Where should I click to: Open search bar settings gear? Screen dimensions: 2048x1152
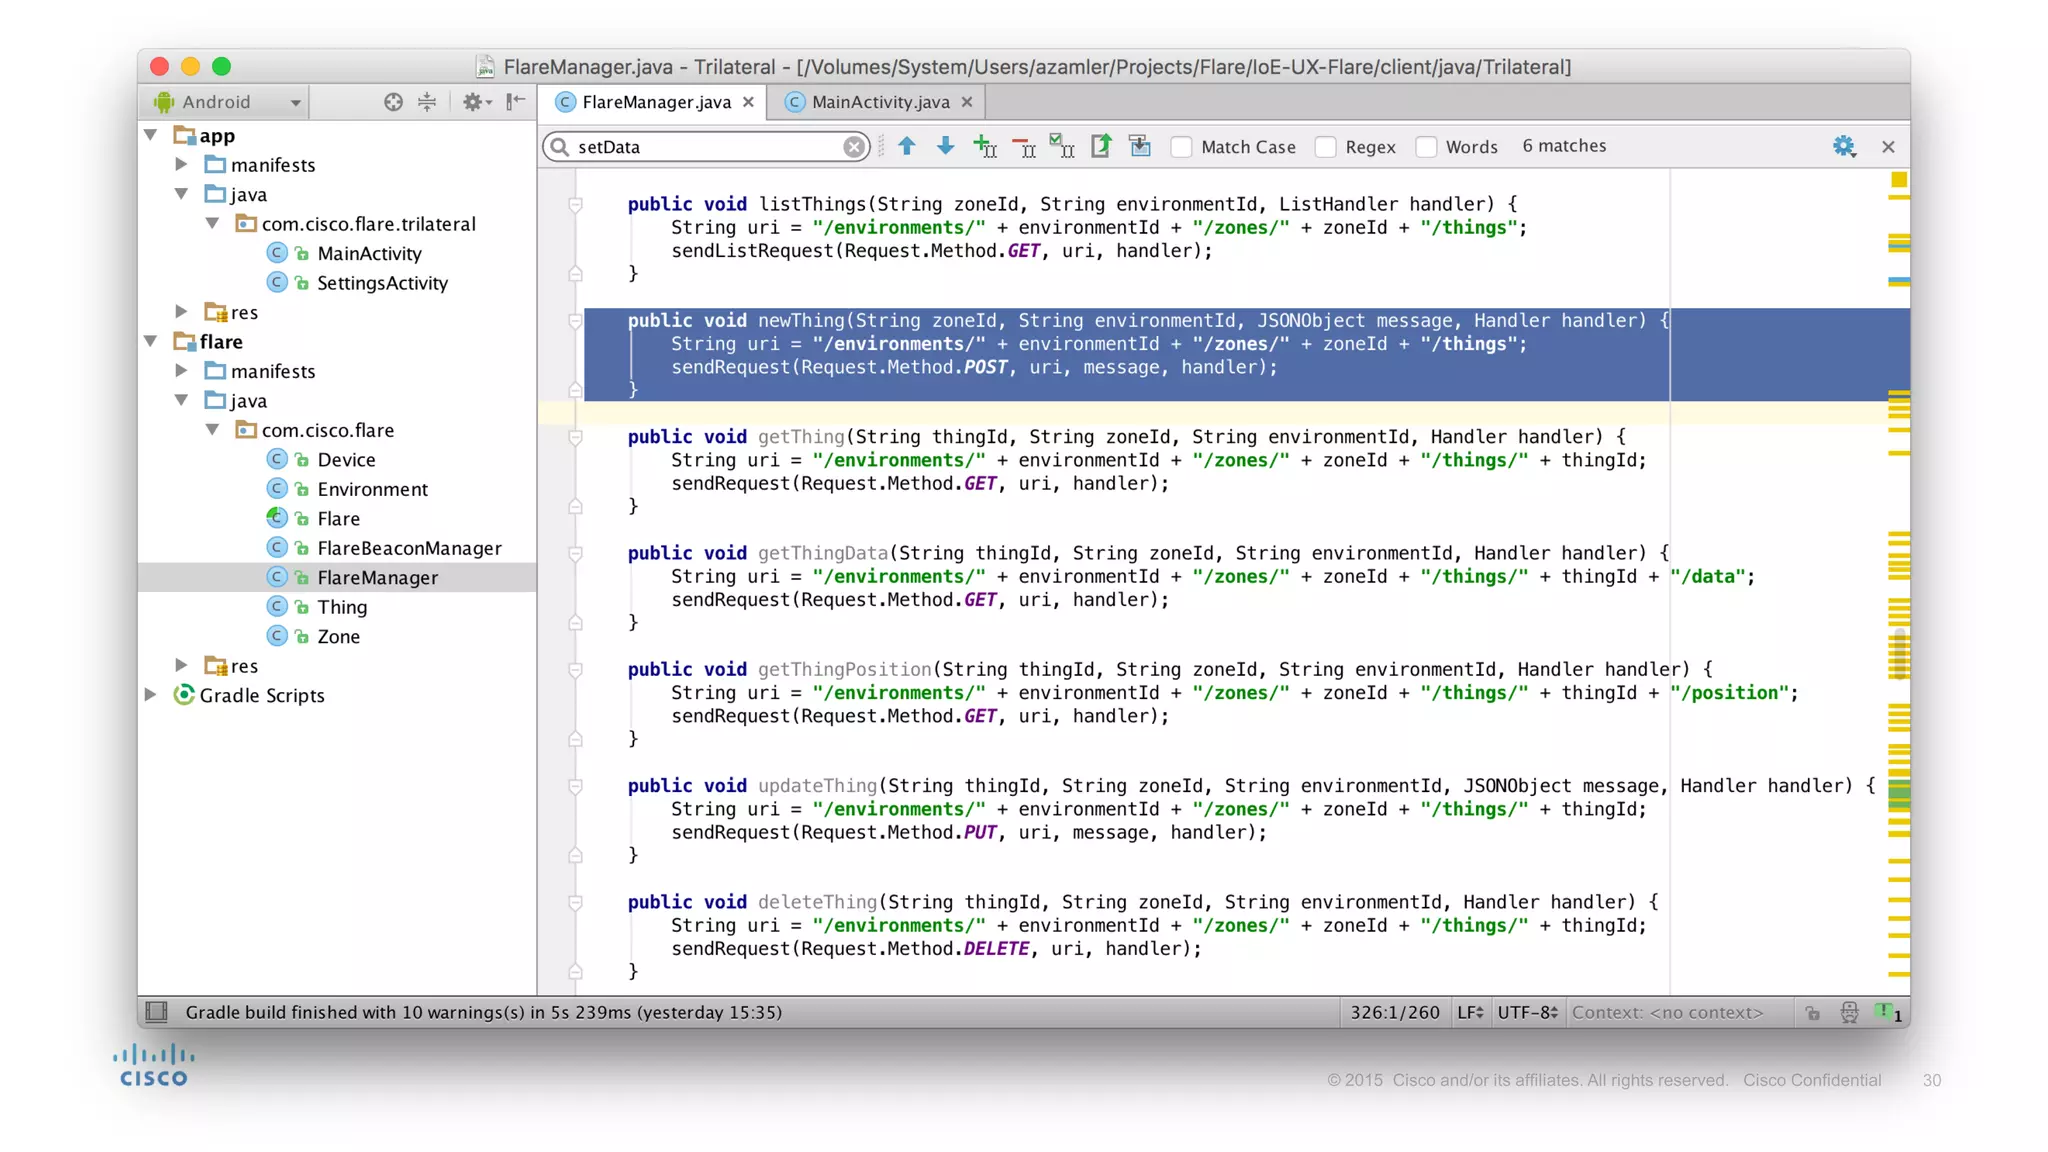point(1843,147)
